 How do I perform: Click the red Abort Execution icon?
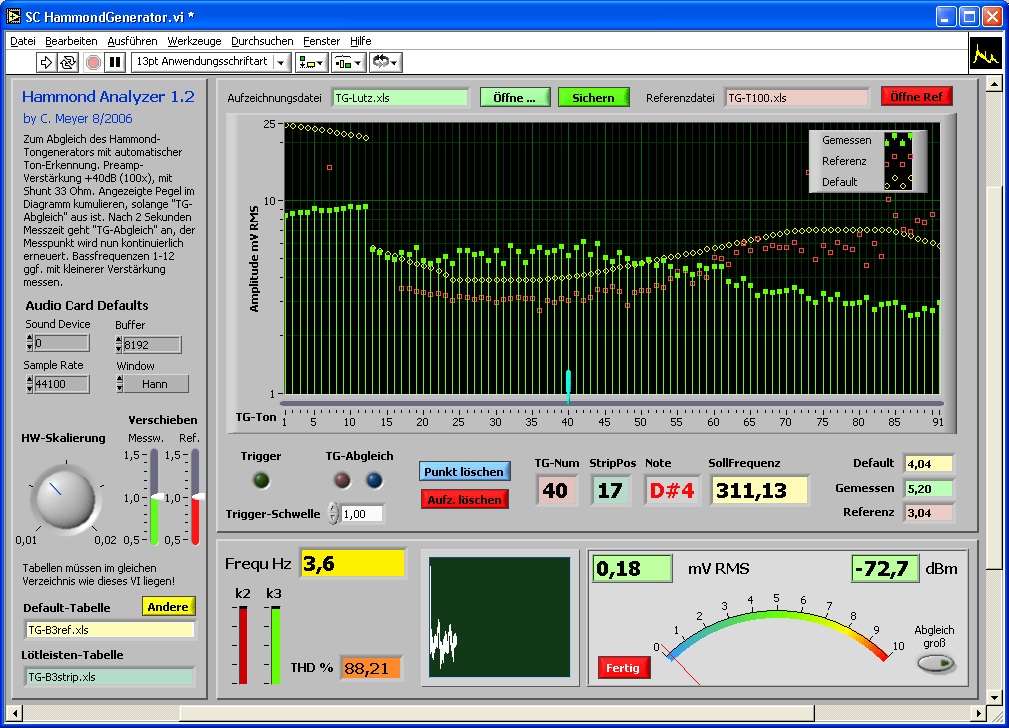(93, 62)
